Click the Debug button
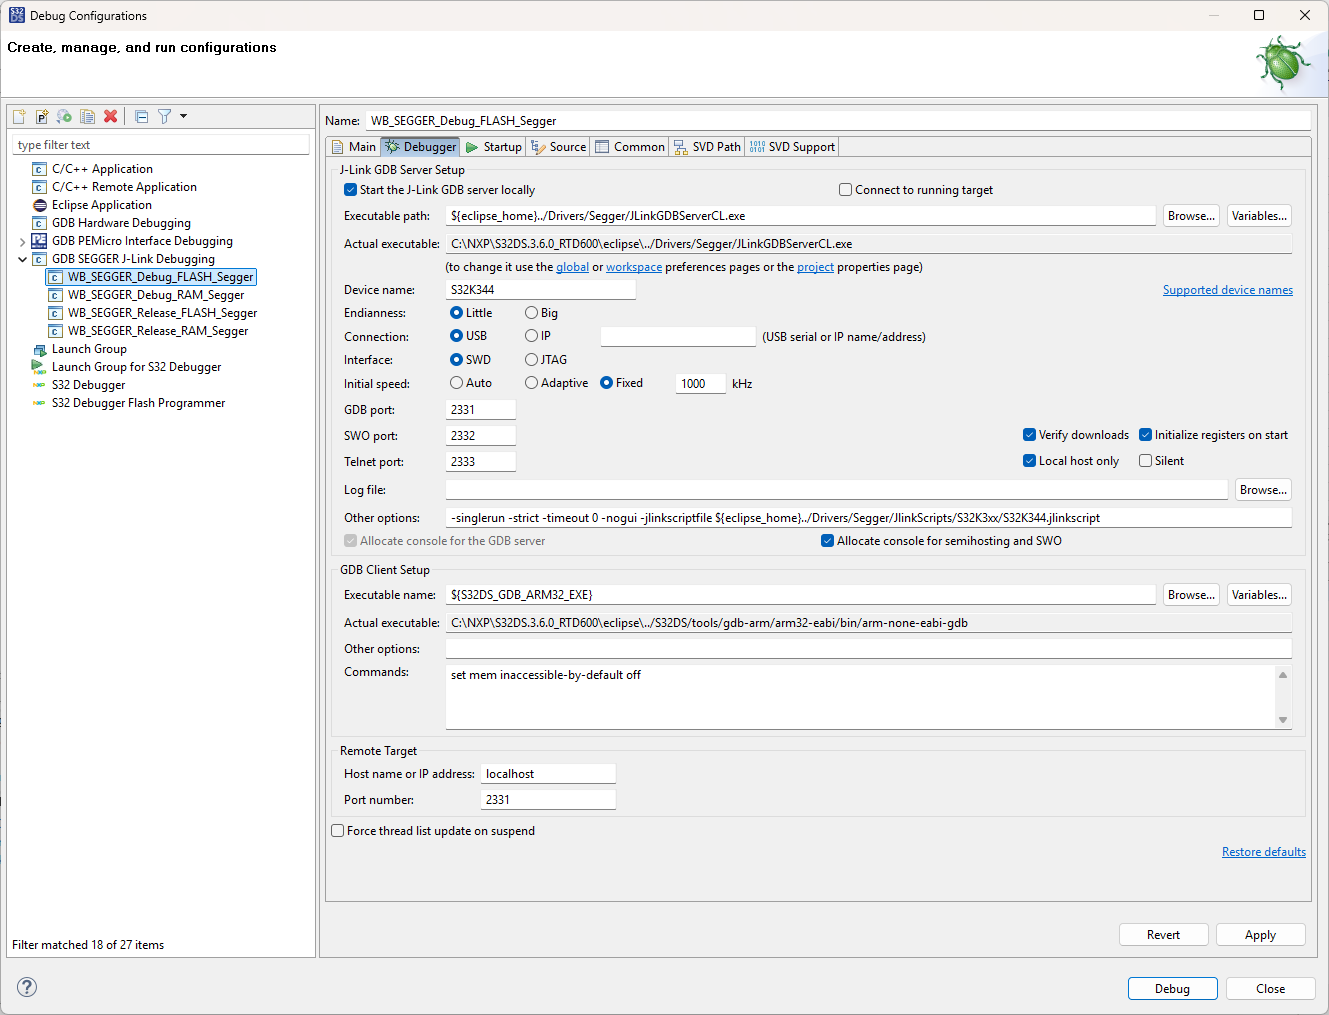1329x1015 pixels. [1172, 989]
